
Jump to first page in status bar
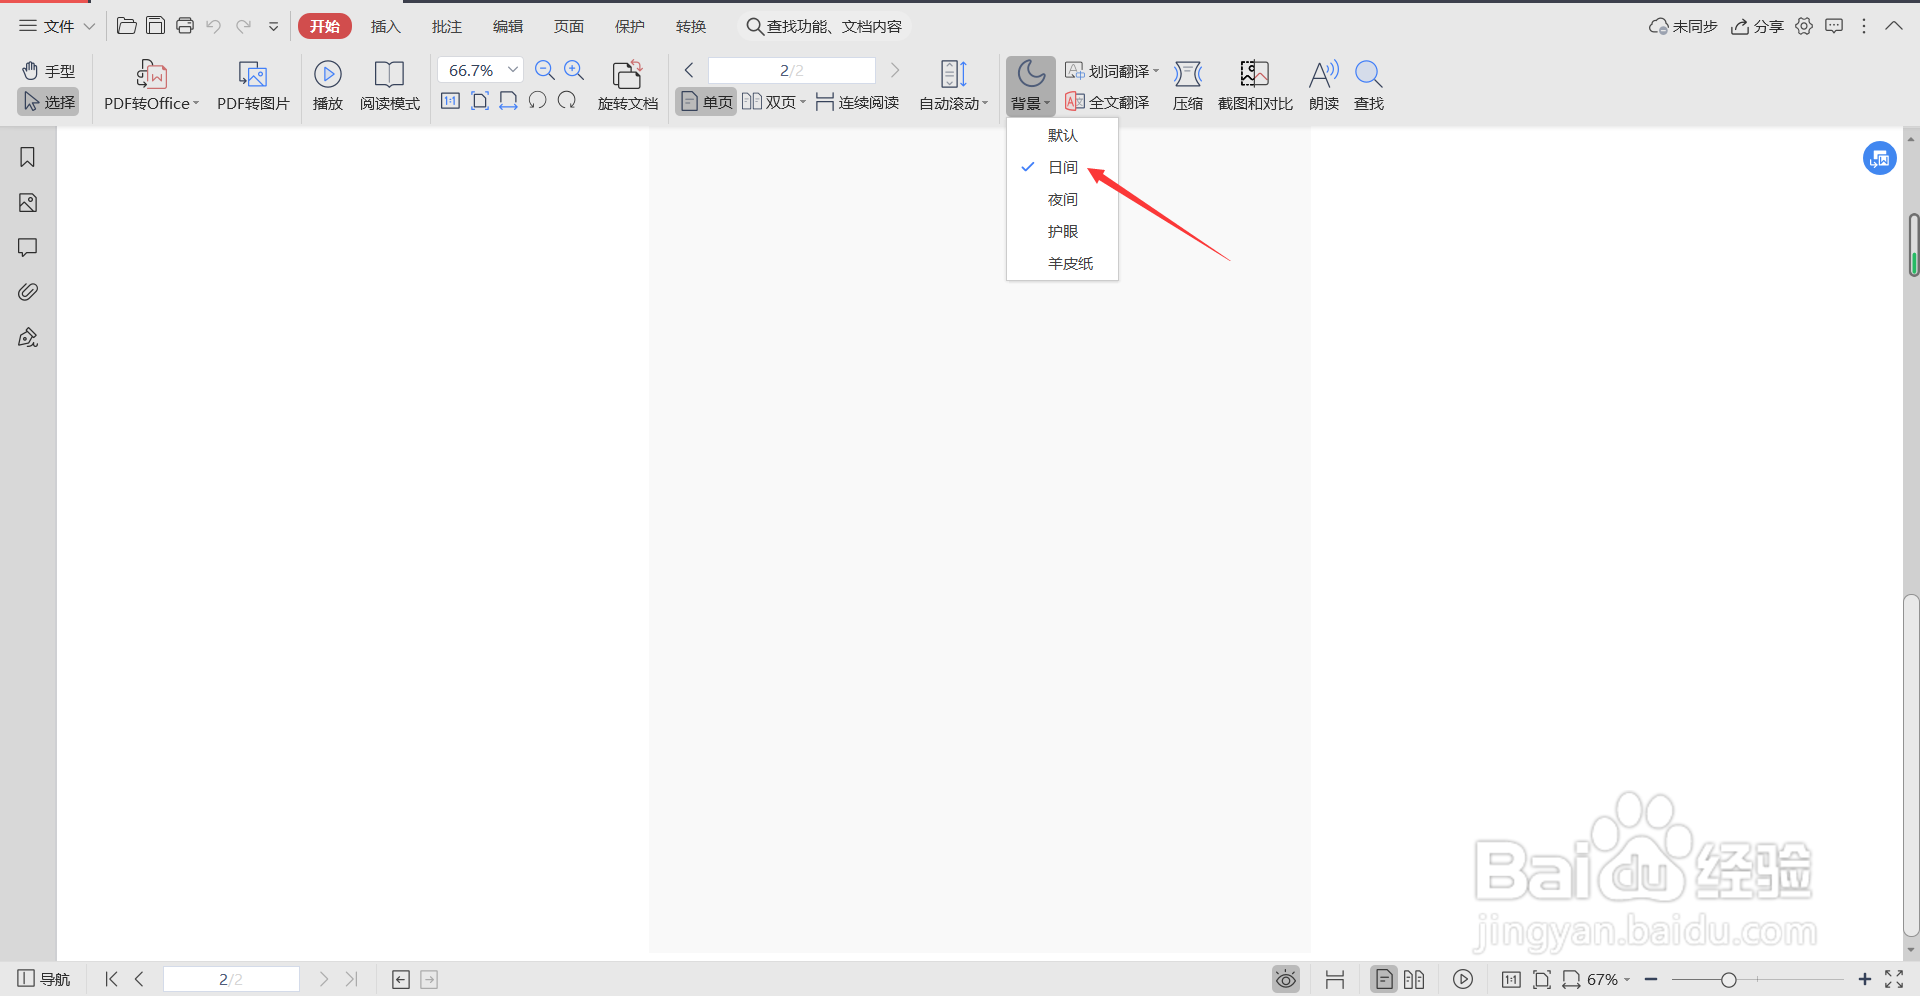click(x=111, y=979)
